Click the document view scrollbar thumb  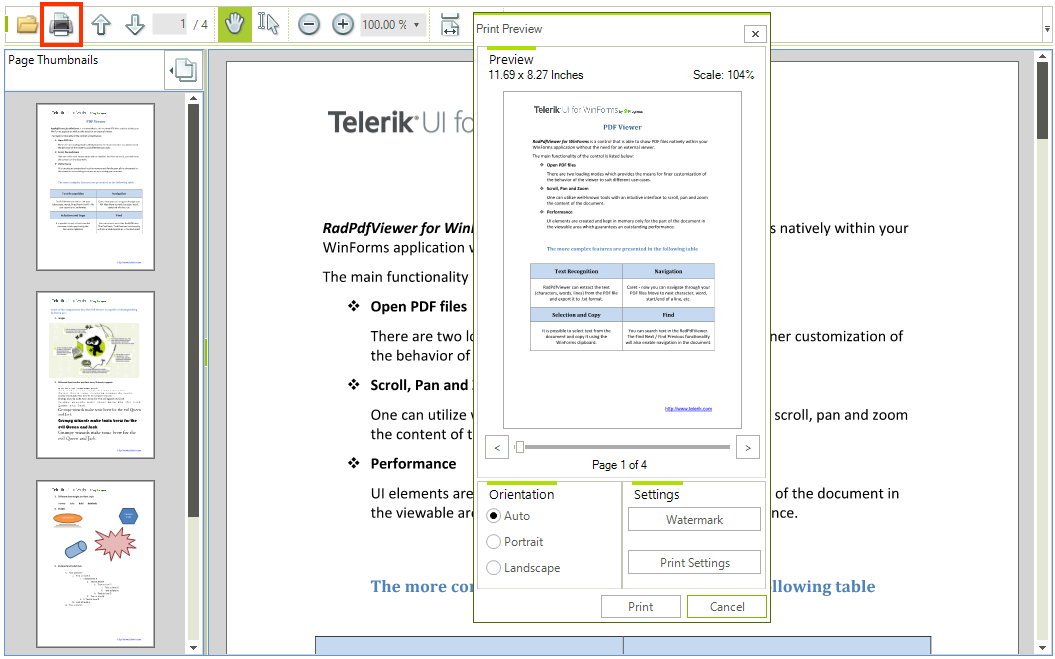point(1042,101)
